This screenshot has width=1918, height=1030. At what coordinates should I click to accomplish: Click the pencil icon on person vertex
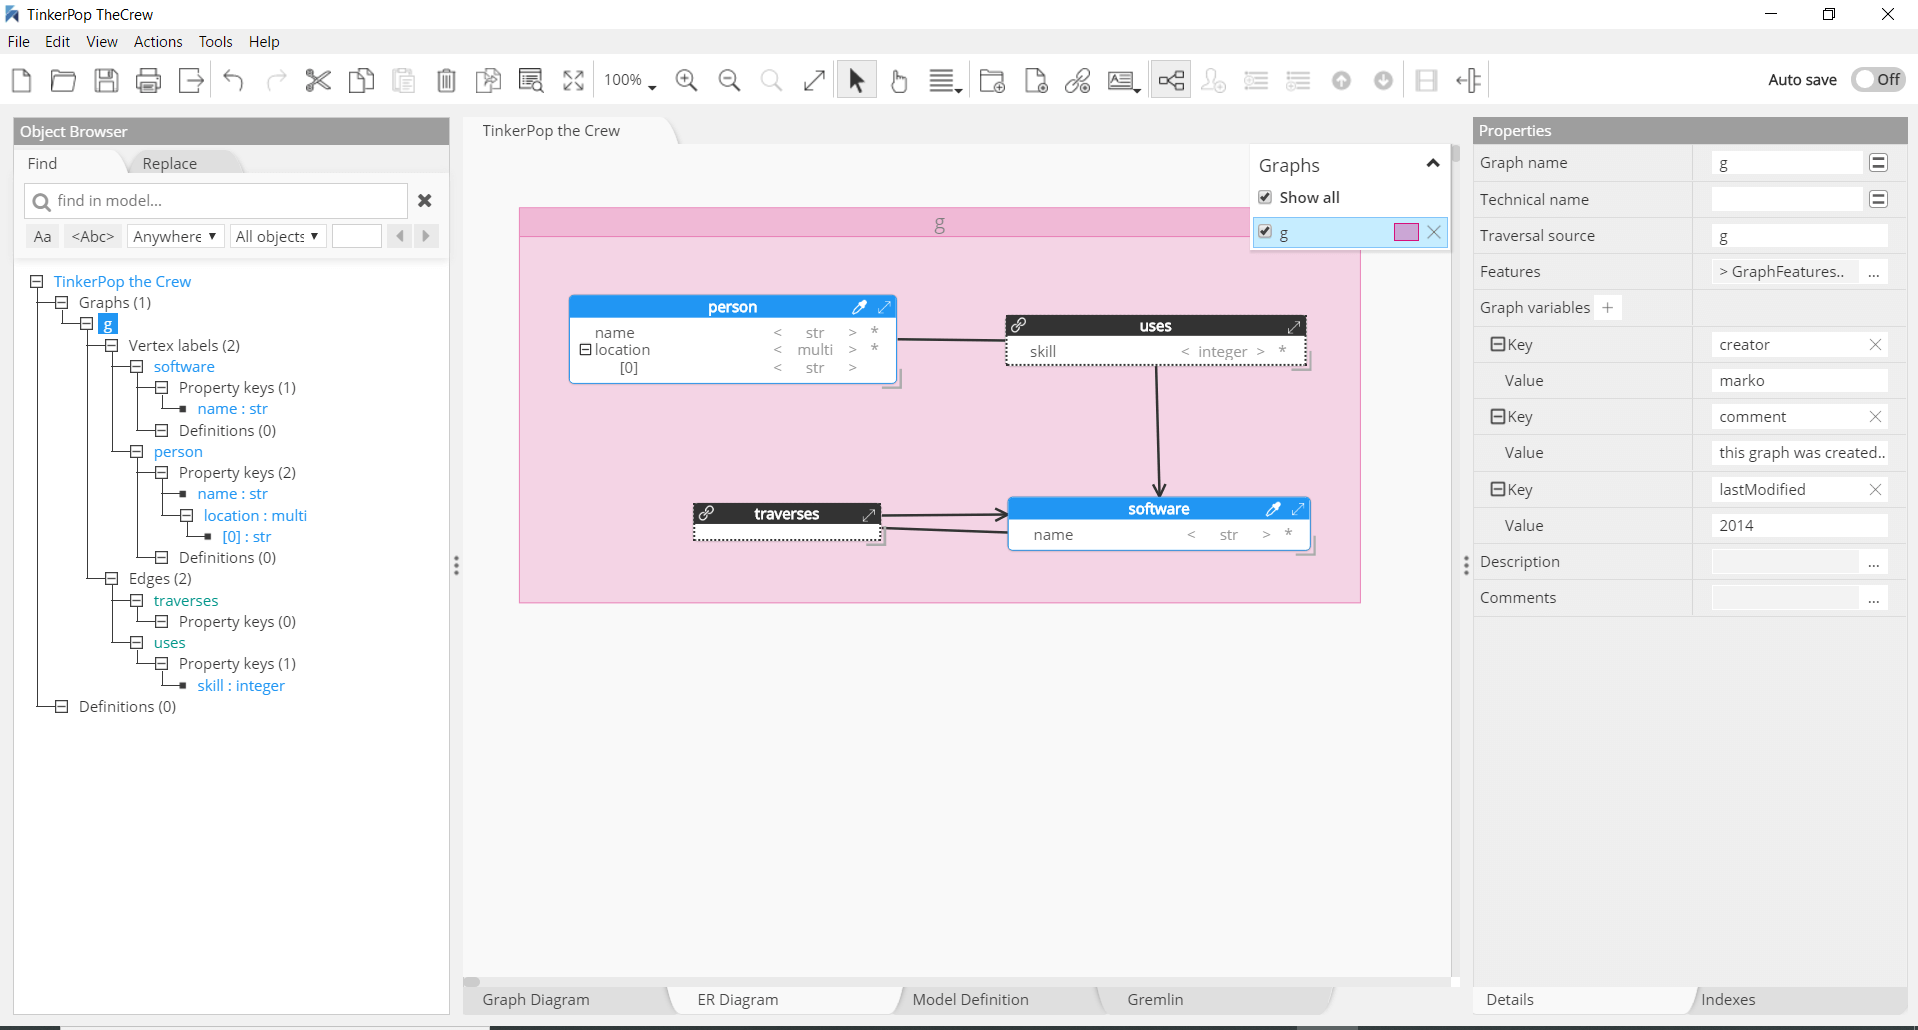click(859, 307)
